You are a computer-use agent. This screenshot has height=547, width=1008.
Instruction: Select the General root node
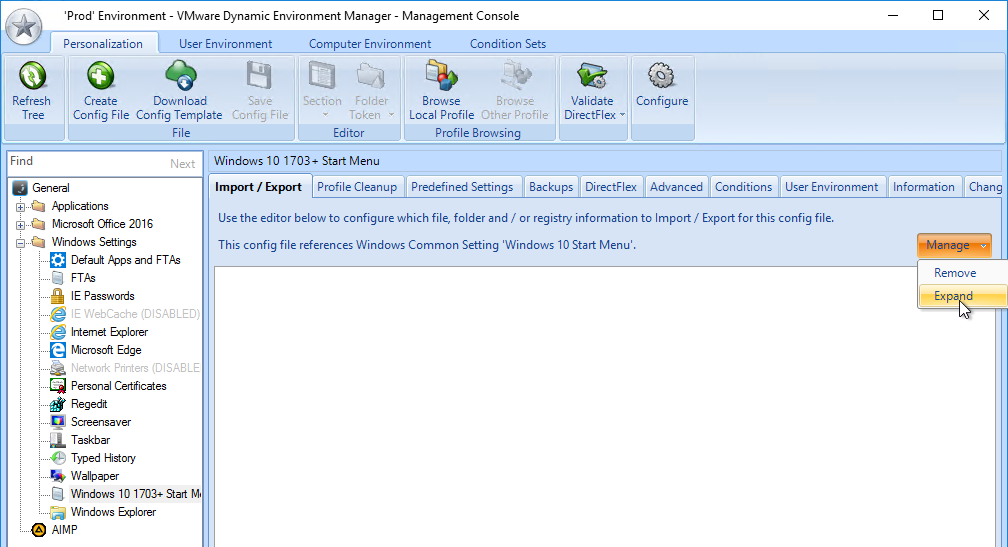(x=51, y=188)
